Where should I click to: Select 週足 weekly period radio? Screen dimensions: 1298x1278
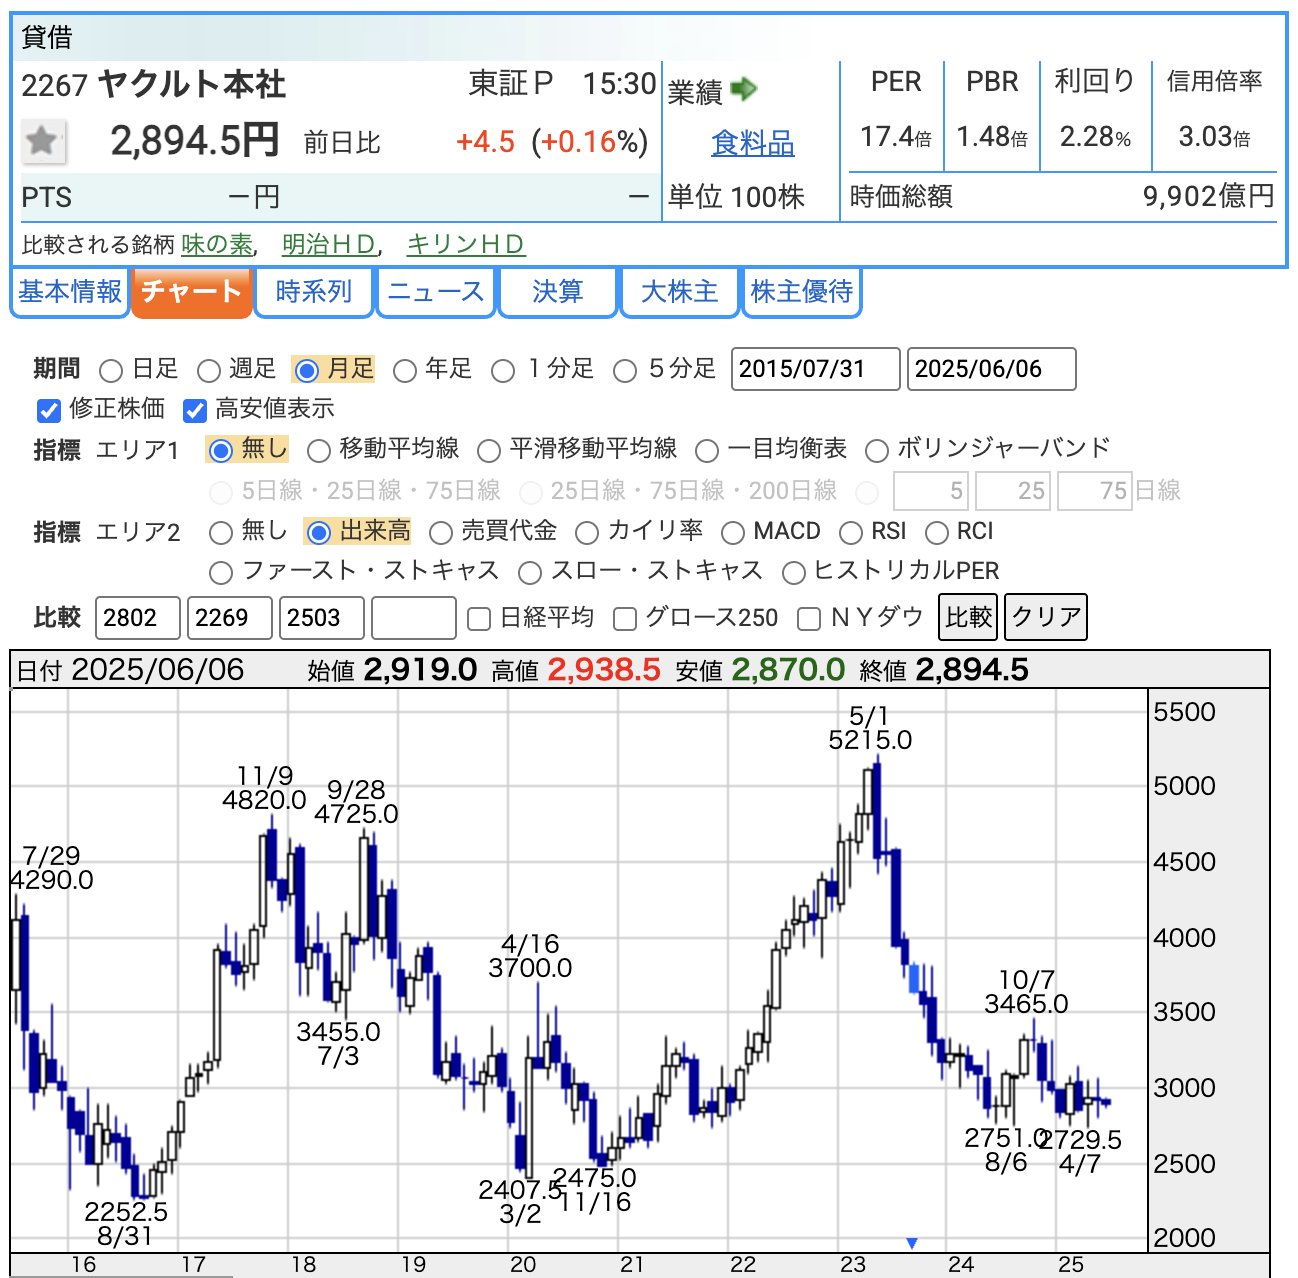point(208,371)
